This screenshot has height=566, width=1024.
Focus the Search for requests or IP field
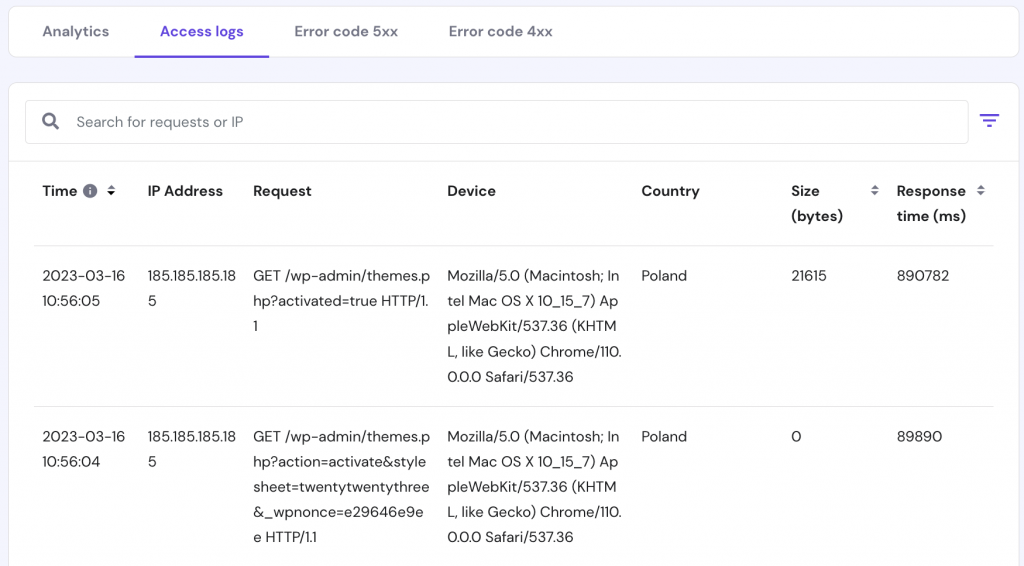(500, 122)
